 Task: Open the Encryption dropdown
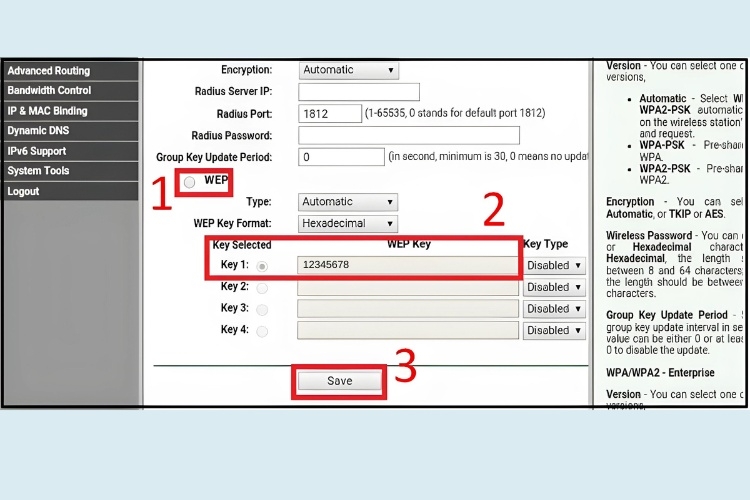[349, 70]
